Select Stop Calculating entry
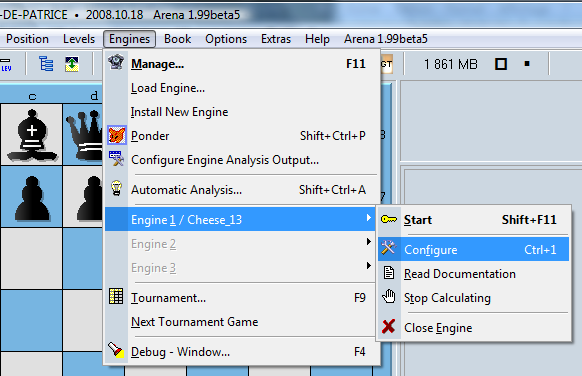Image resolution: width=582 pixels, height=376 pixels. click(474, 298)
